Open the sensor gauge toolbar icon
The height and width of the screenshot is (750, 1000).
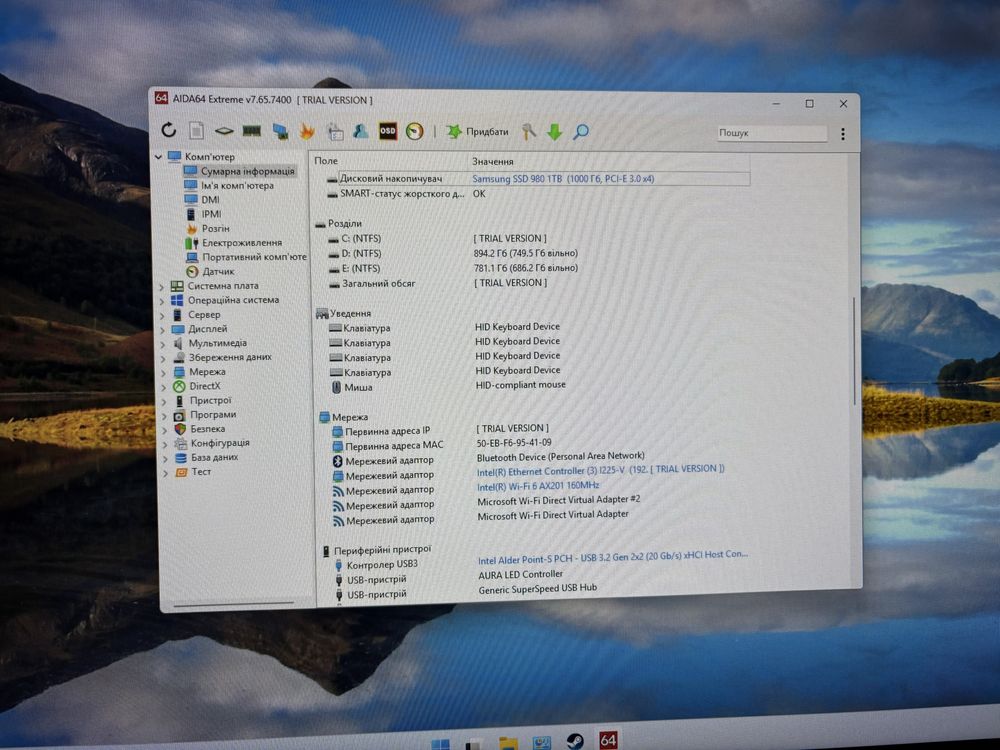pyautogui.click(x=415, y=131)
